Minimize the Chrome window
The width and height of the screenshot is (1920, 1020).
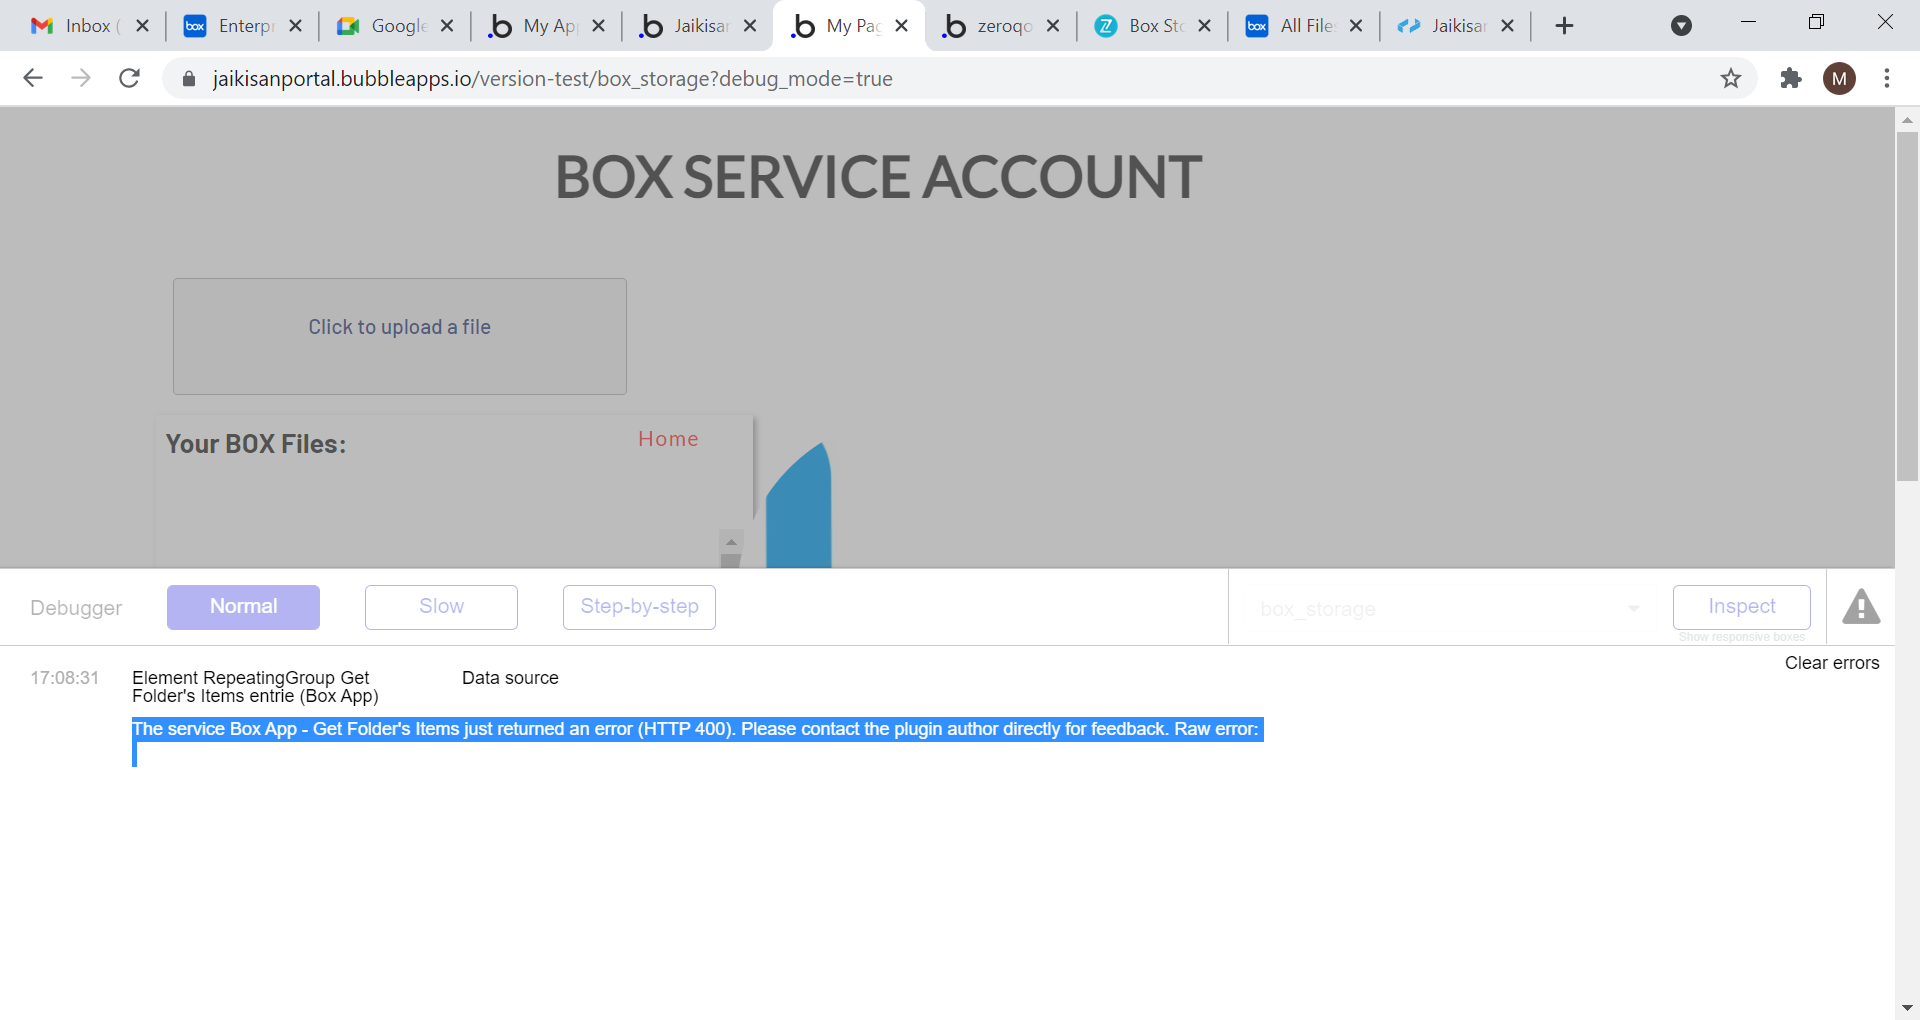point(1748,22)
